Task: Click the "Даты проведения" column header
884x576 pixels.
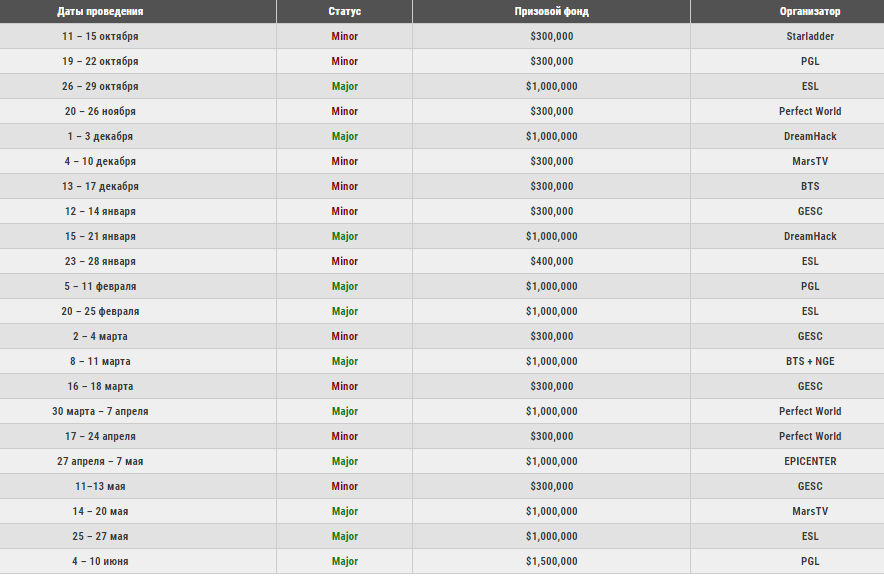Action: coord(100,11)
